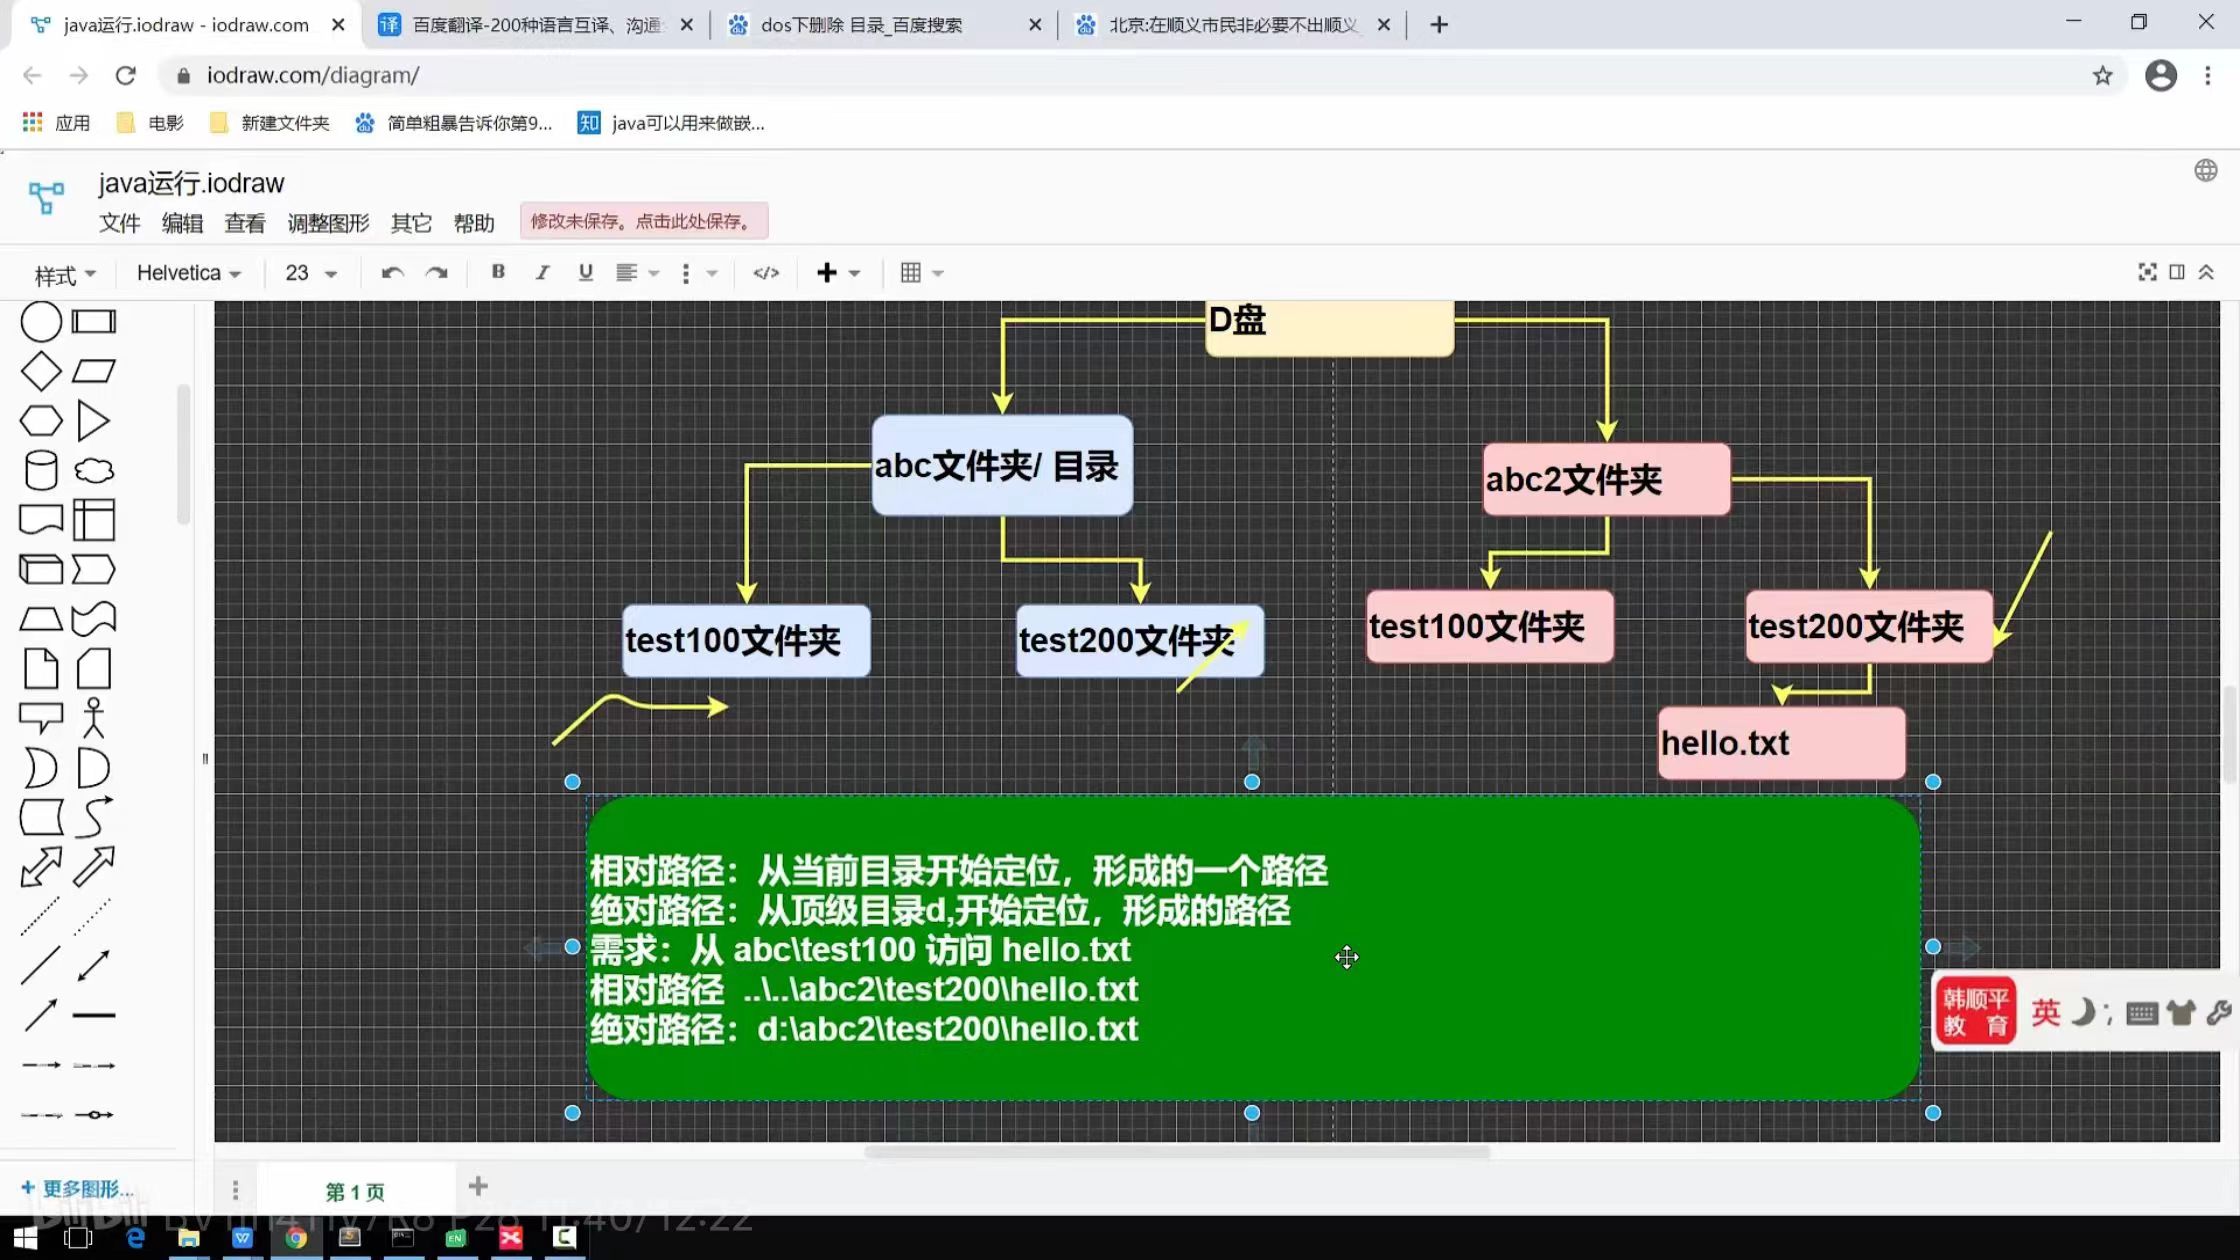Click the fullscreen fit icon

(x=2147, y=272)
